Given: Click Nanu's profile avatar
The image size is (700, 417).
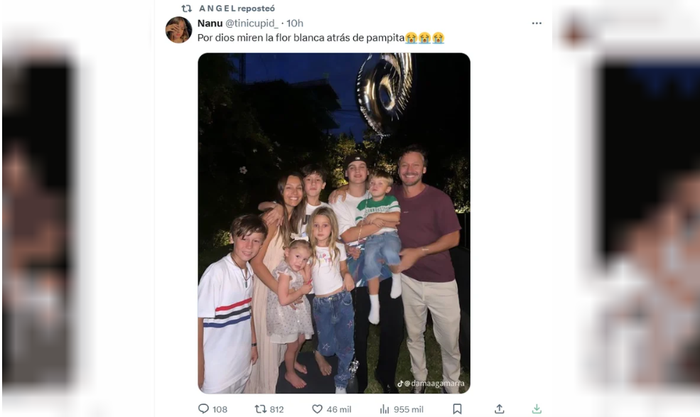Looking at the screenshot, I should coord(178,30).
